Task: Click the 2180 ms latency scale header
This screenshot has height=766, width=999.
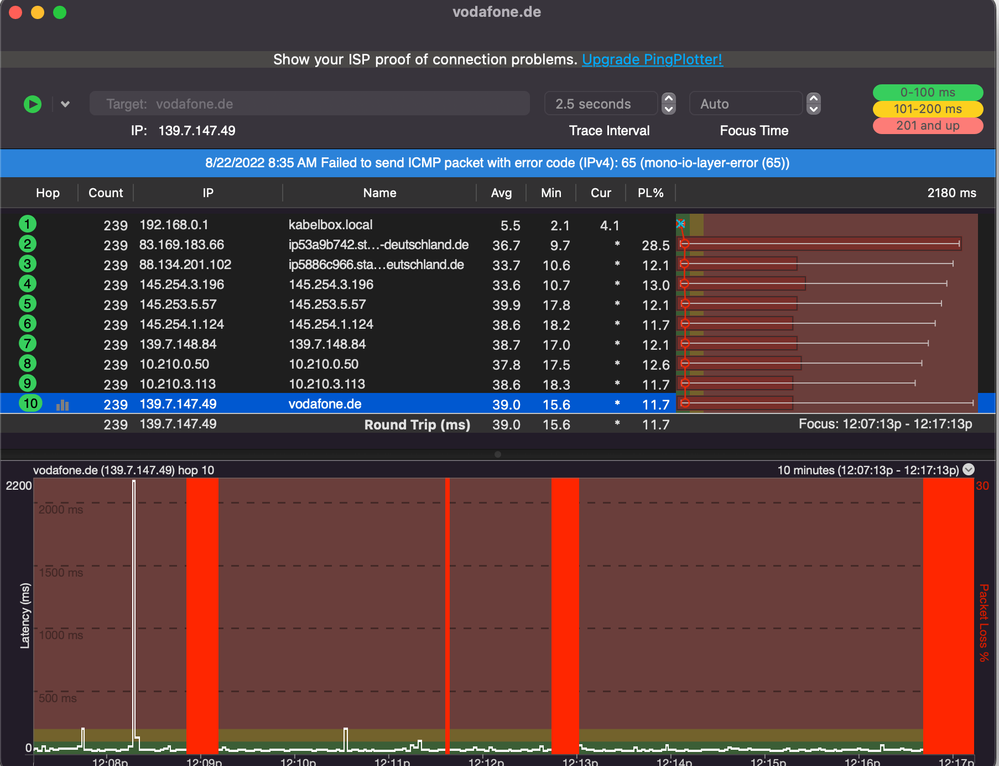Action: click(951, 193)
